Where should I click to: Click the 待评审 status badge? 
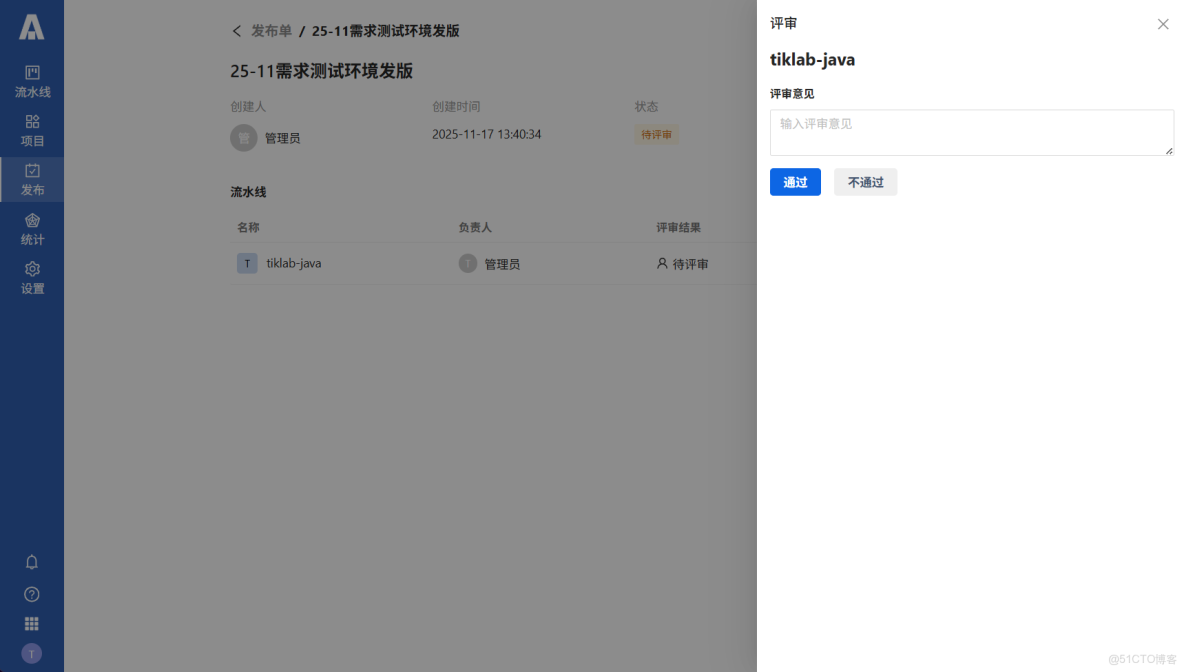(656, 134)
